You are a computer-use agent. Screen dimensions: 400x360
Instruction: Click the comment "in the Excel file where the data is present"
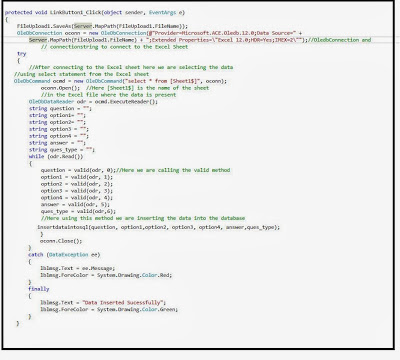(x=108, y=95)
